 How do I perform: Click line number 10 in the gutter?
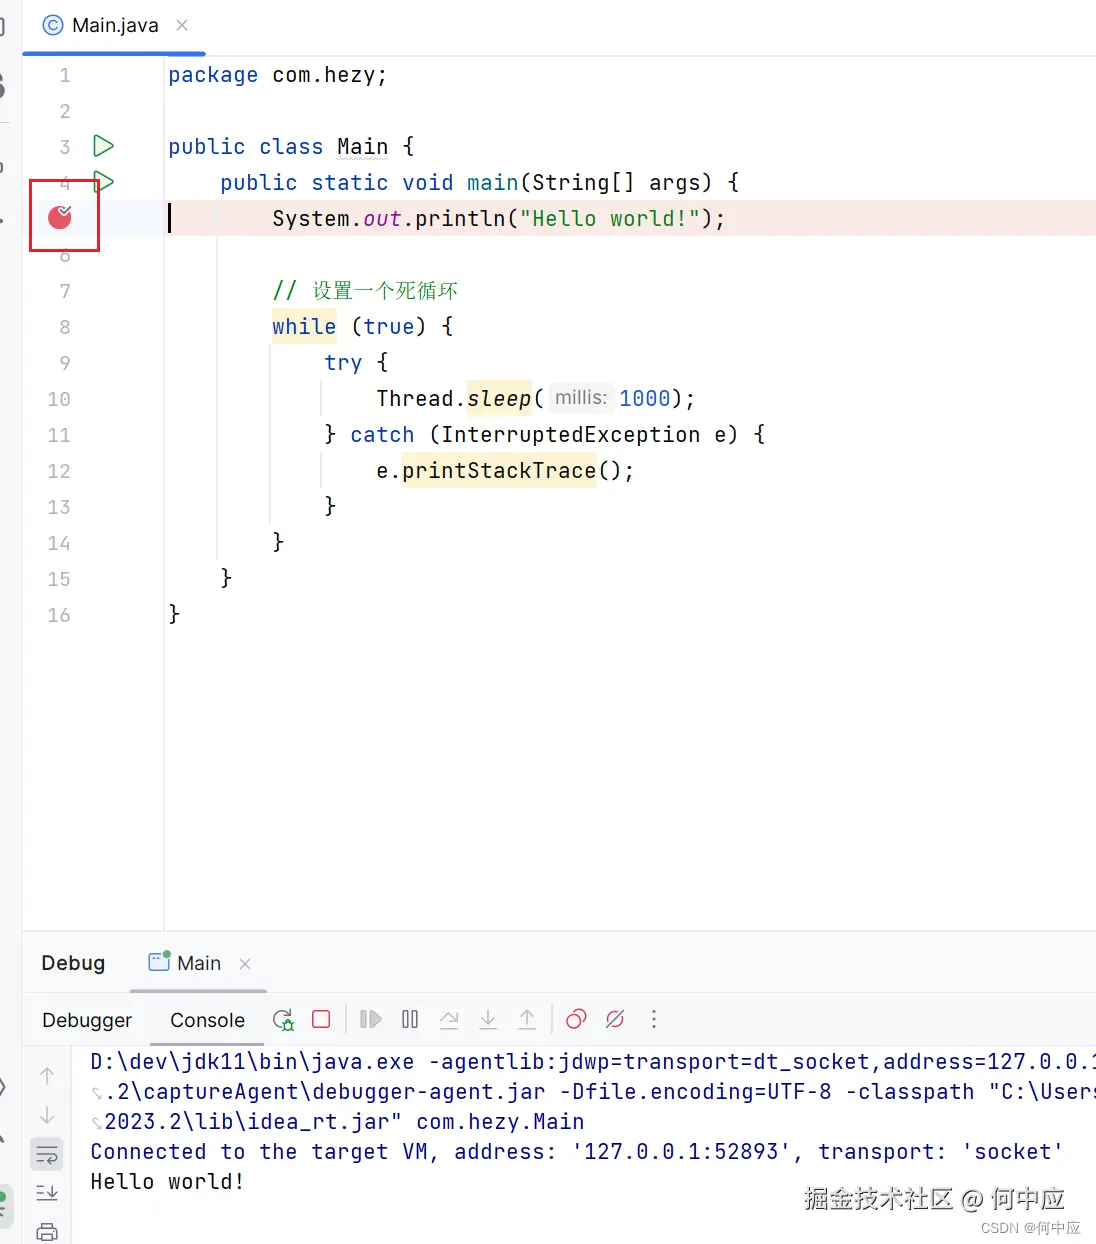[x=59, y=399]
